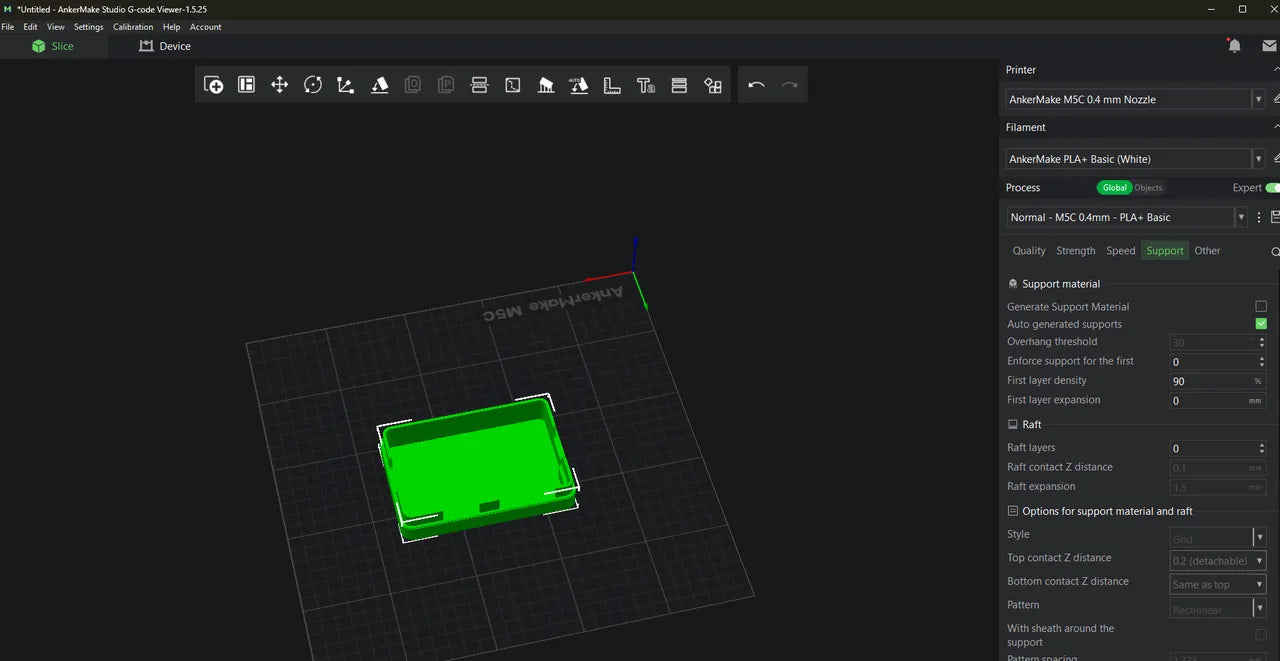Select the Move tool in the toolbar

point(279,85)
